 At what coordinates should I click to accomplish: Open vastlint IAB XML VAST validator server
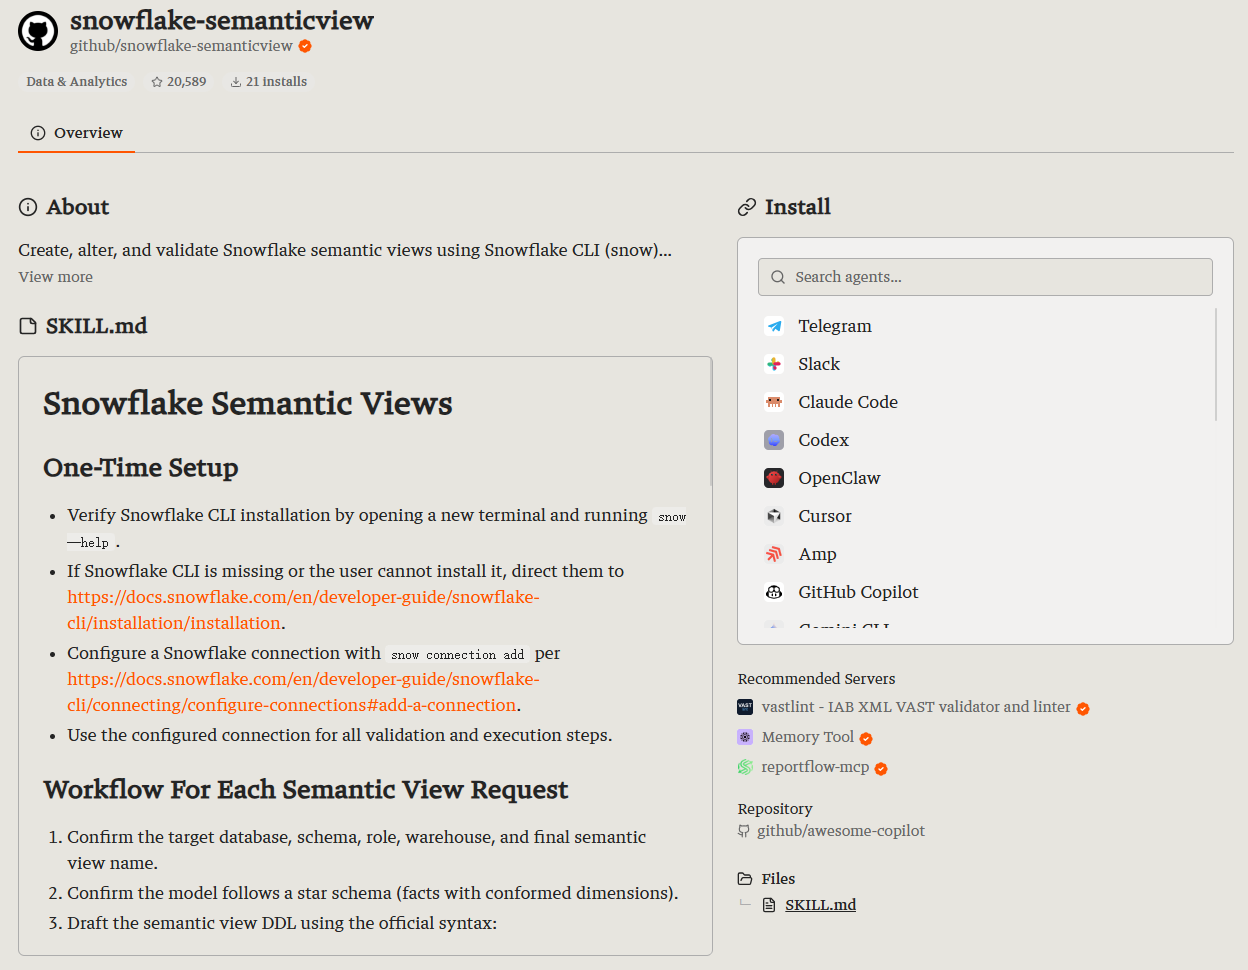point(916,707)
